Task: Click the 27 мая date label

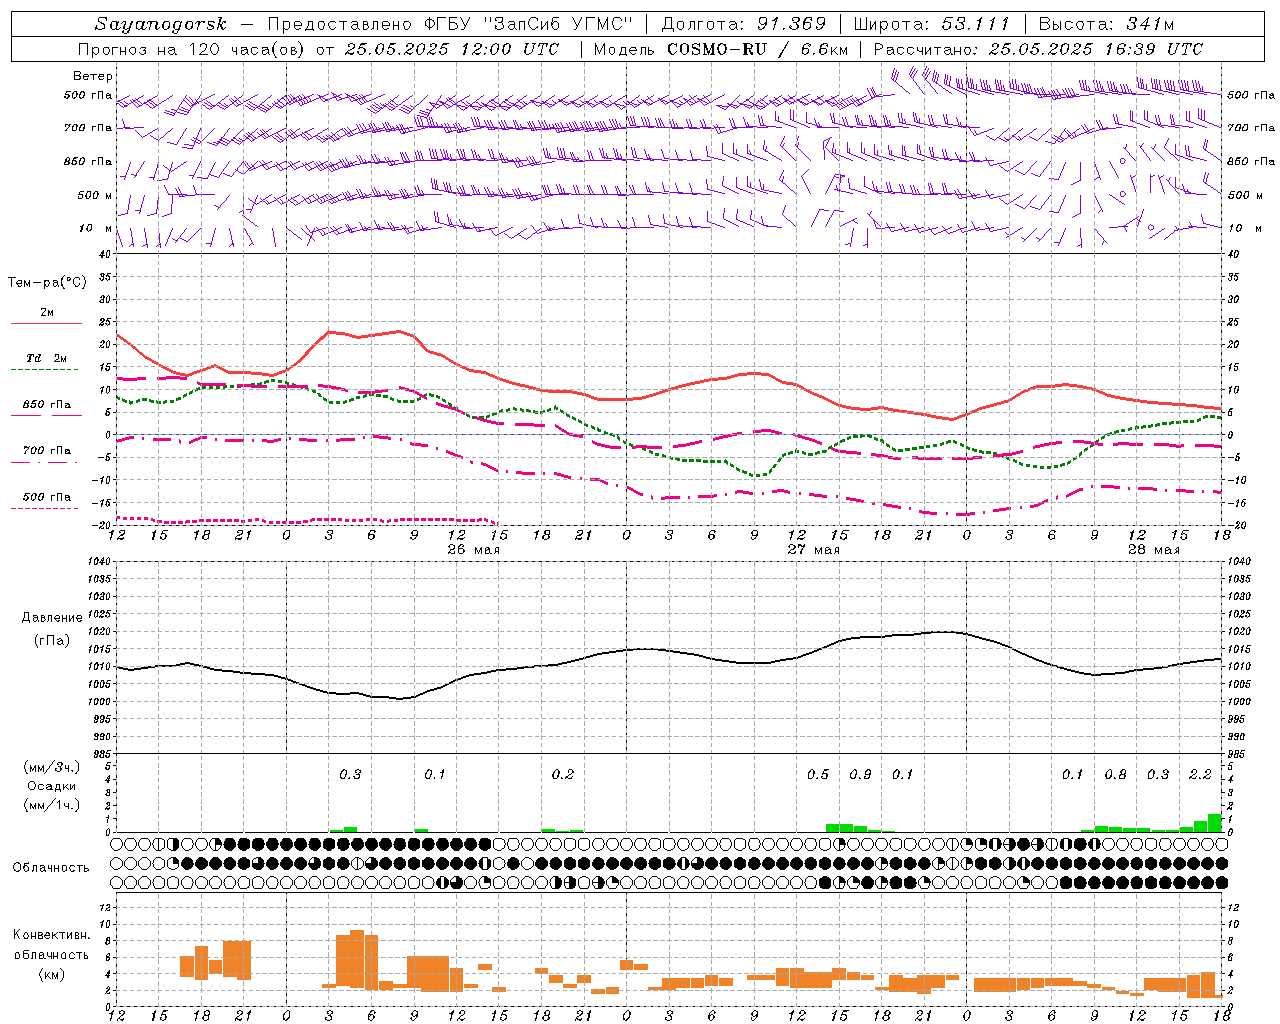Action: click(813, 550)
